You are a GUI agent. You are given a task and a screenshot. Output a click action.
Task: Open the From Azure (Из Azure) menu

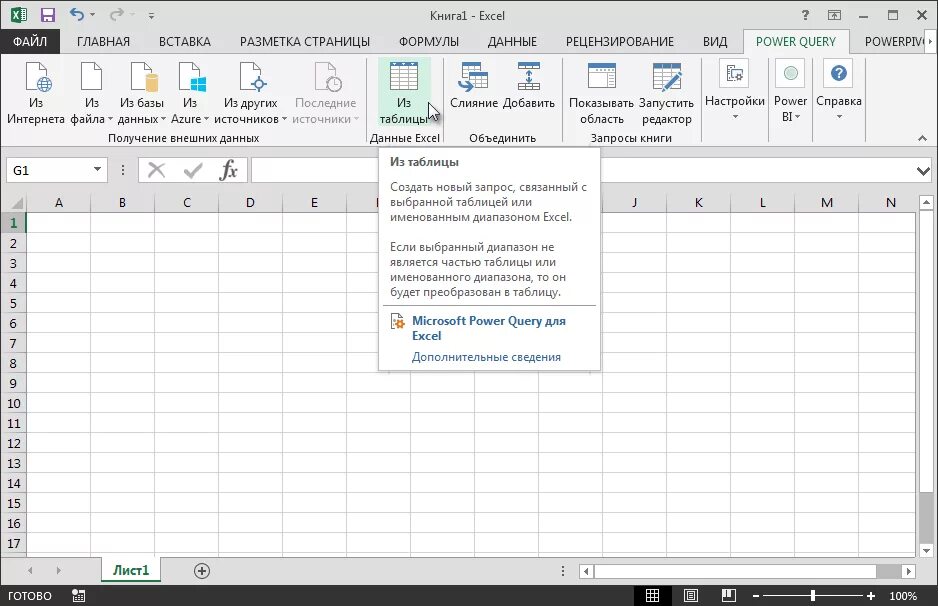coord(190,93)
